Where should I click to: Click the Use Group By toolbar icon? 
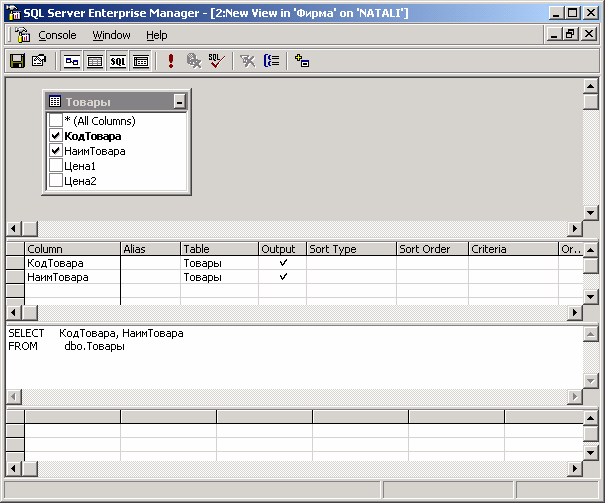coord(271,61)
